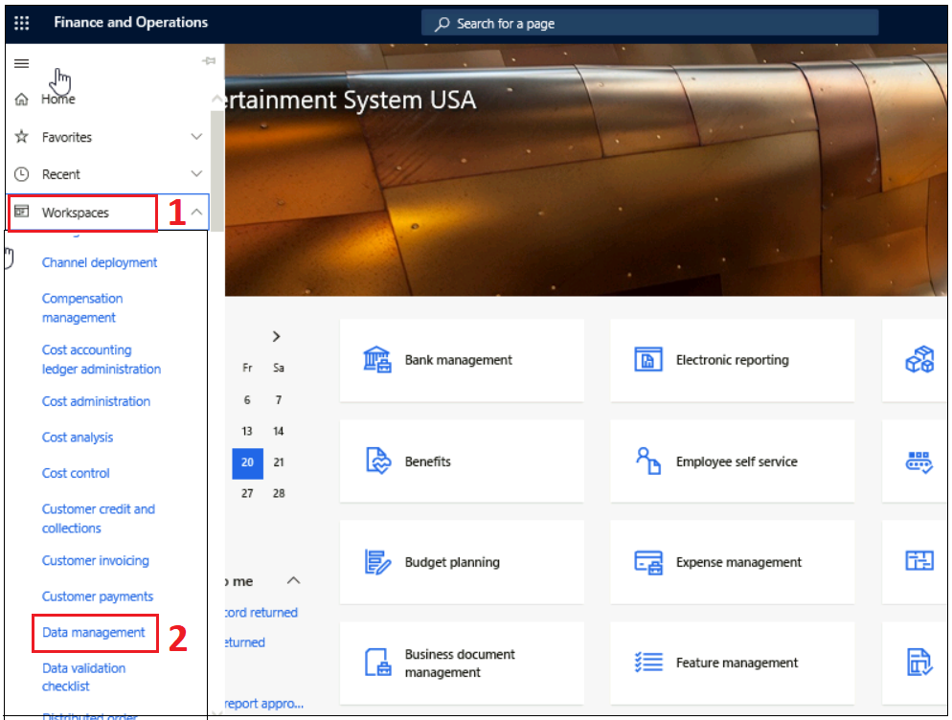Open the Budget planning tile
The image size is (952, 720).
coord(461,562)
